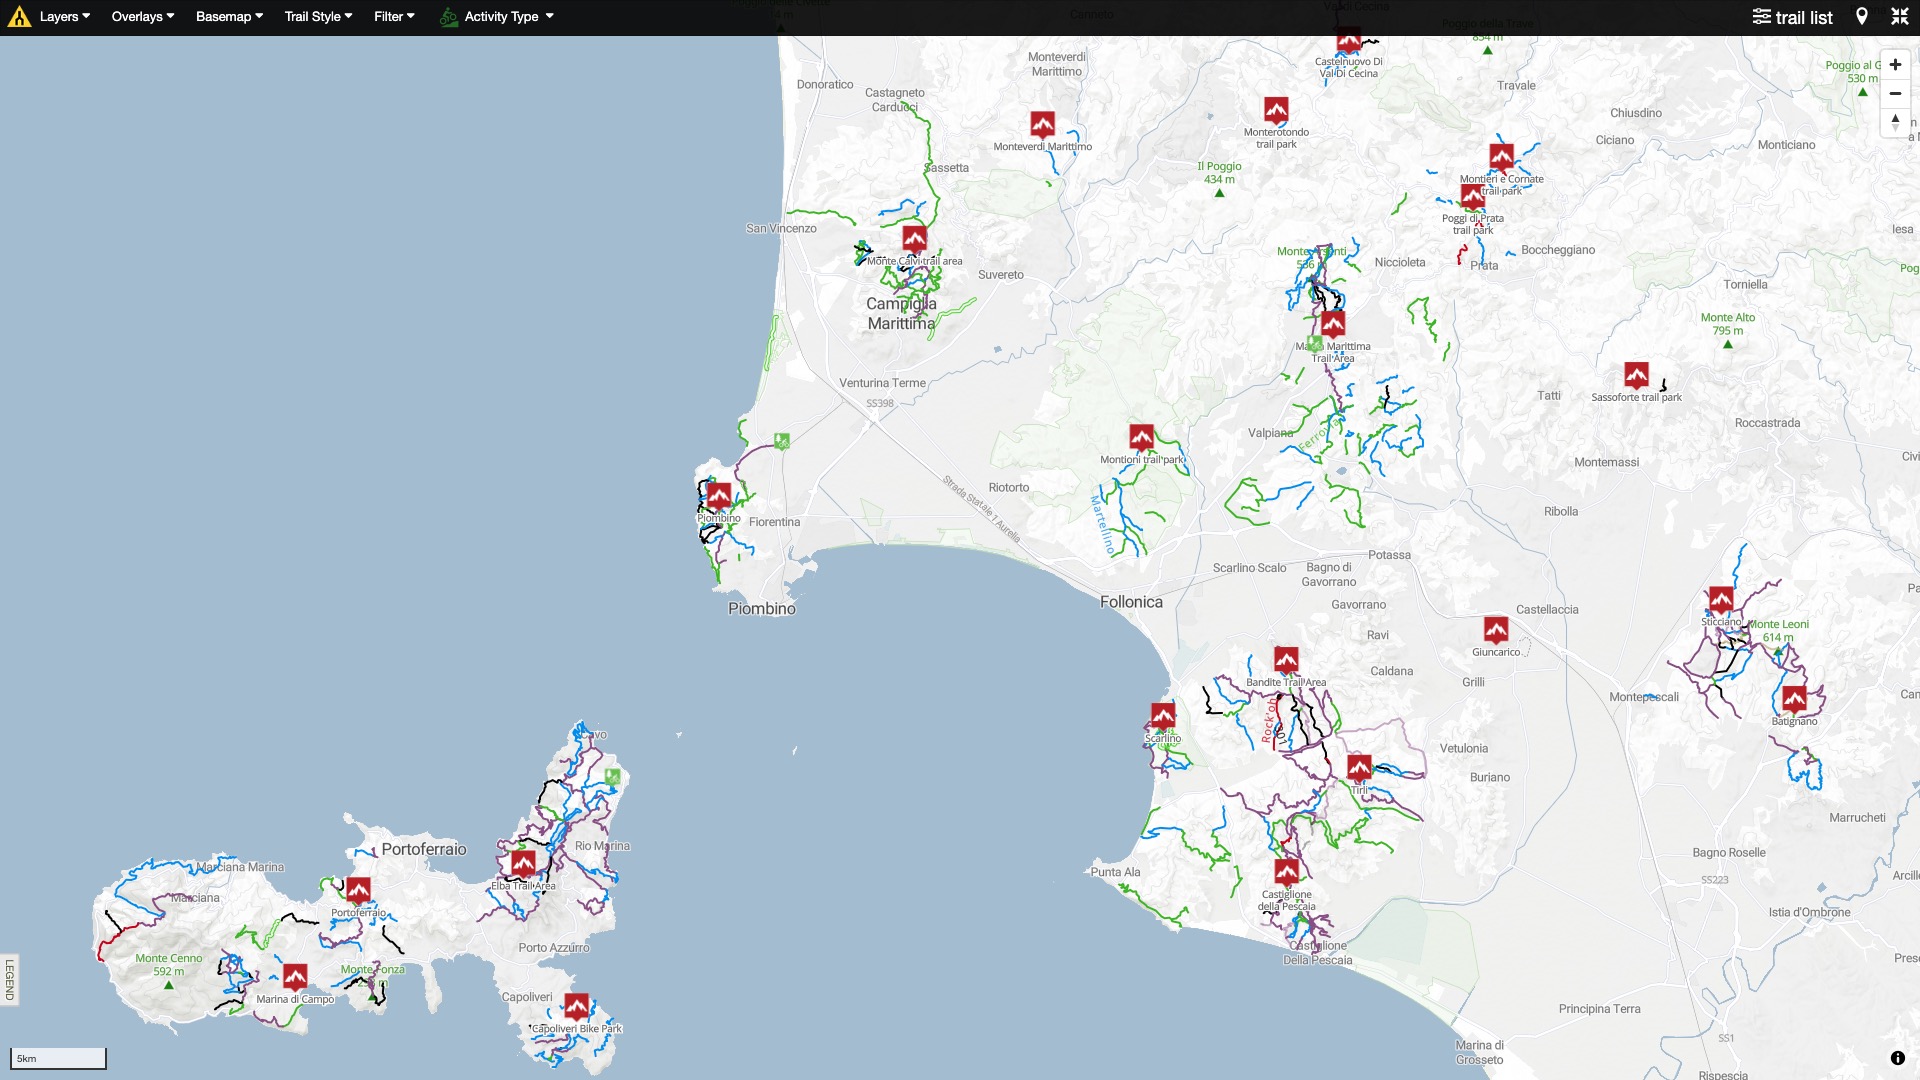Open the Layers dropdown menu
Screen dimensions: 1920x1080
click(x=64, y=17)
